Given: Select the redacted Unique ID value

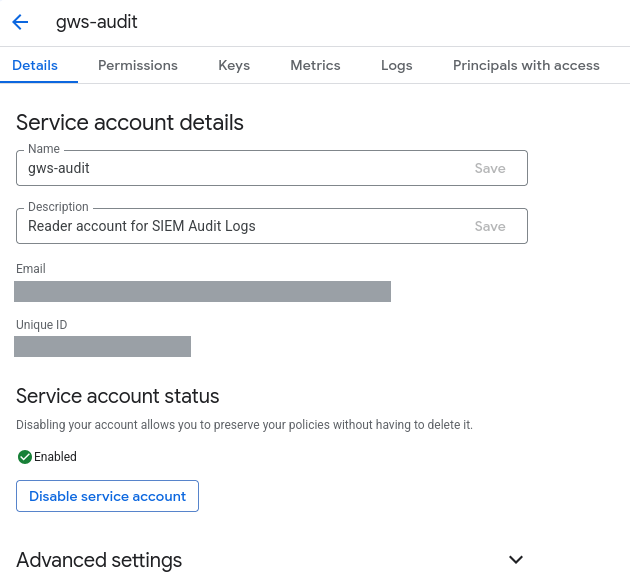Looking at the screenshot, I should click(102, 346).
